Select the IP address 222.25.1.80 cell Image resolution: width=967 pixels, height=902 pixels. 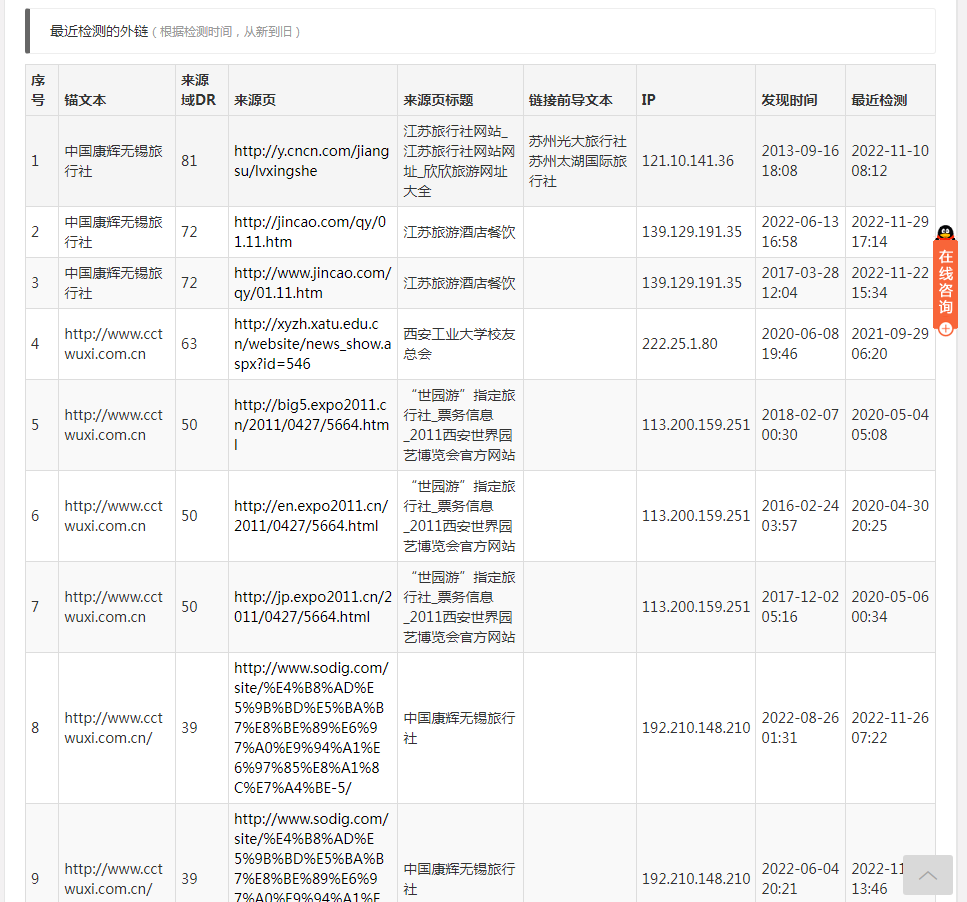coord(680,344)
